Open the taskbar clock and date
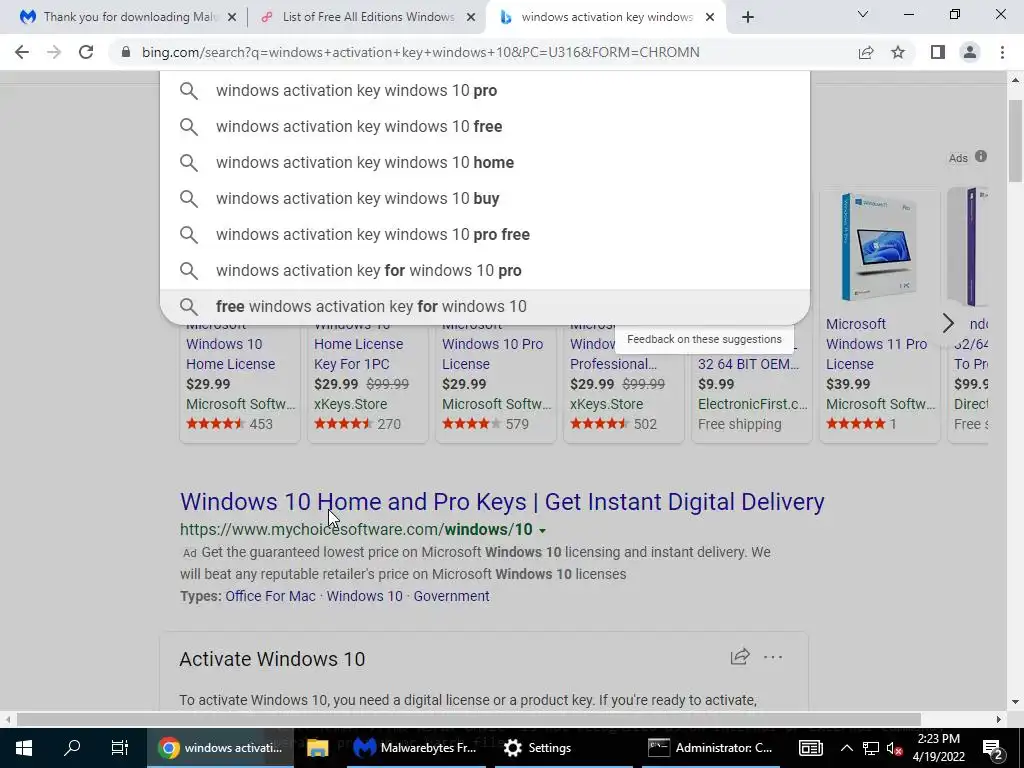 tap(938, 748)
